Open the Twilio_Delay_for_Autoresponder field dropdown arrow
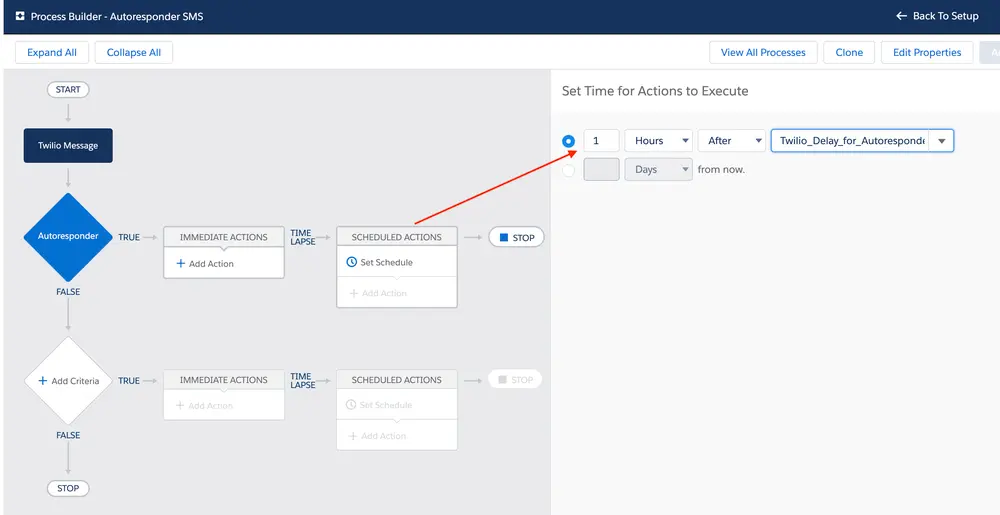The width and height of the screenshot is (1000, 515). tap(941, 141)
